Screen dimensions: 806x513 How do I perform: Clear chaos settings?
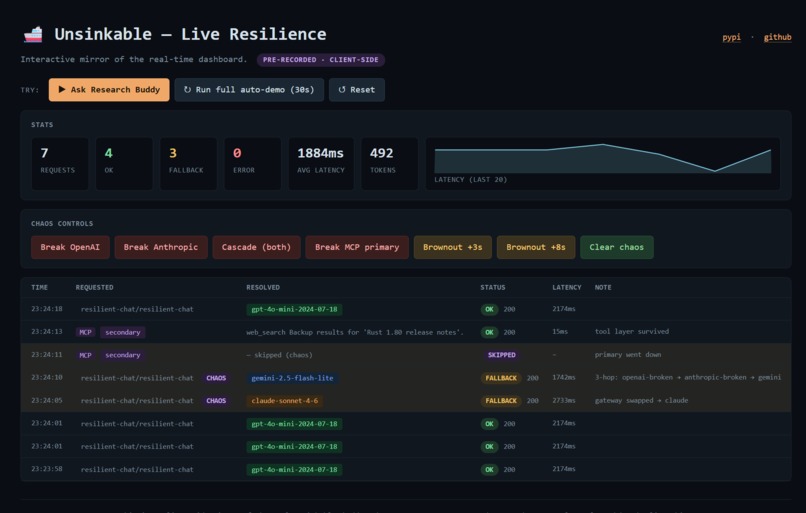tap(617, 247)
